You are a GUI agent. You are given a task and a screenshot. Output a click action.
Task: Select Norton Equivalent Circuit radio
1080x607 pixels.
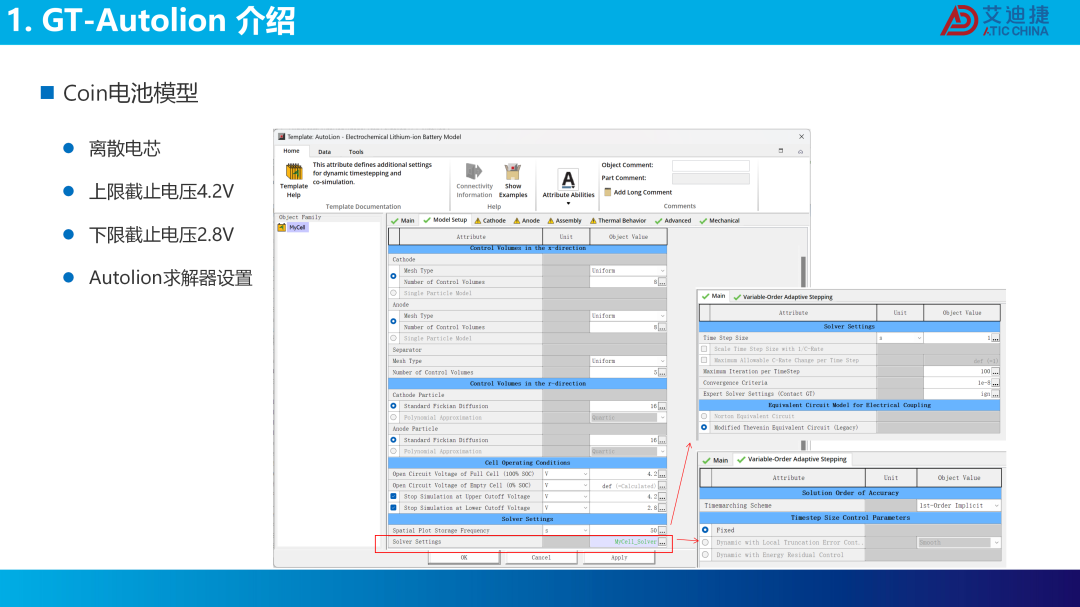coord(704,416)
